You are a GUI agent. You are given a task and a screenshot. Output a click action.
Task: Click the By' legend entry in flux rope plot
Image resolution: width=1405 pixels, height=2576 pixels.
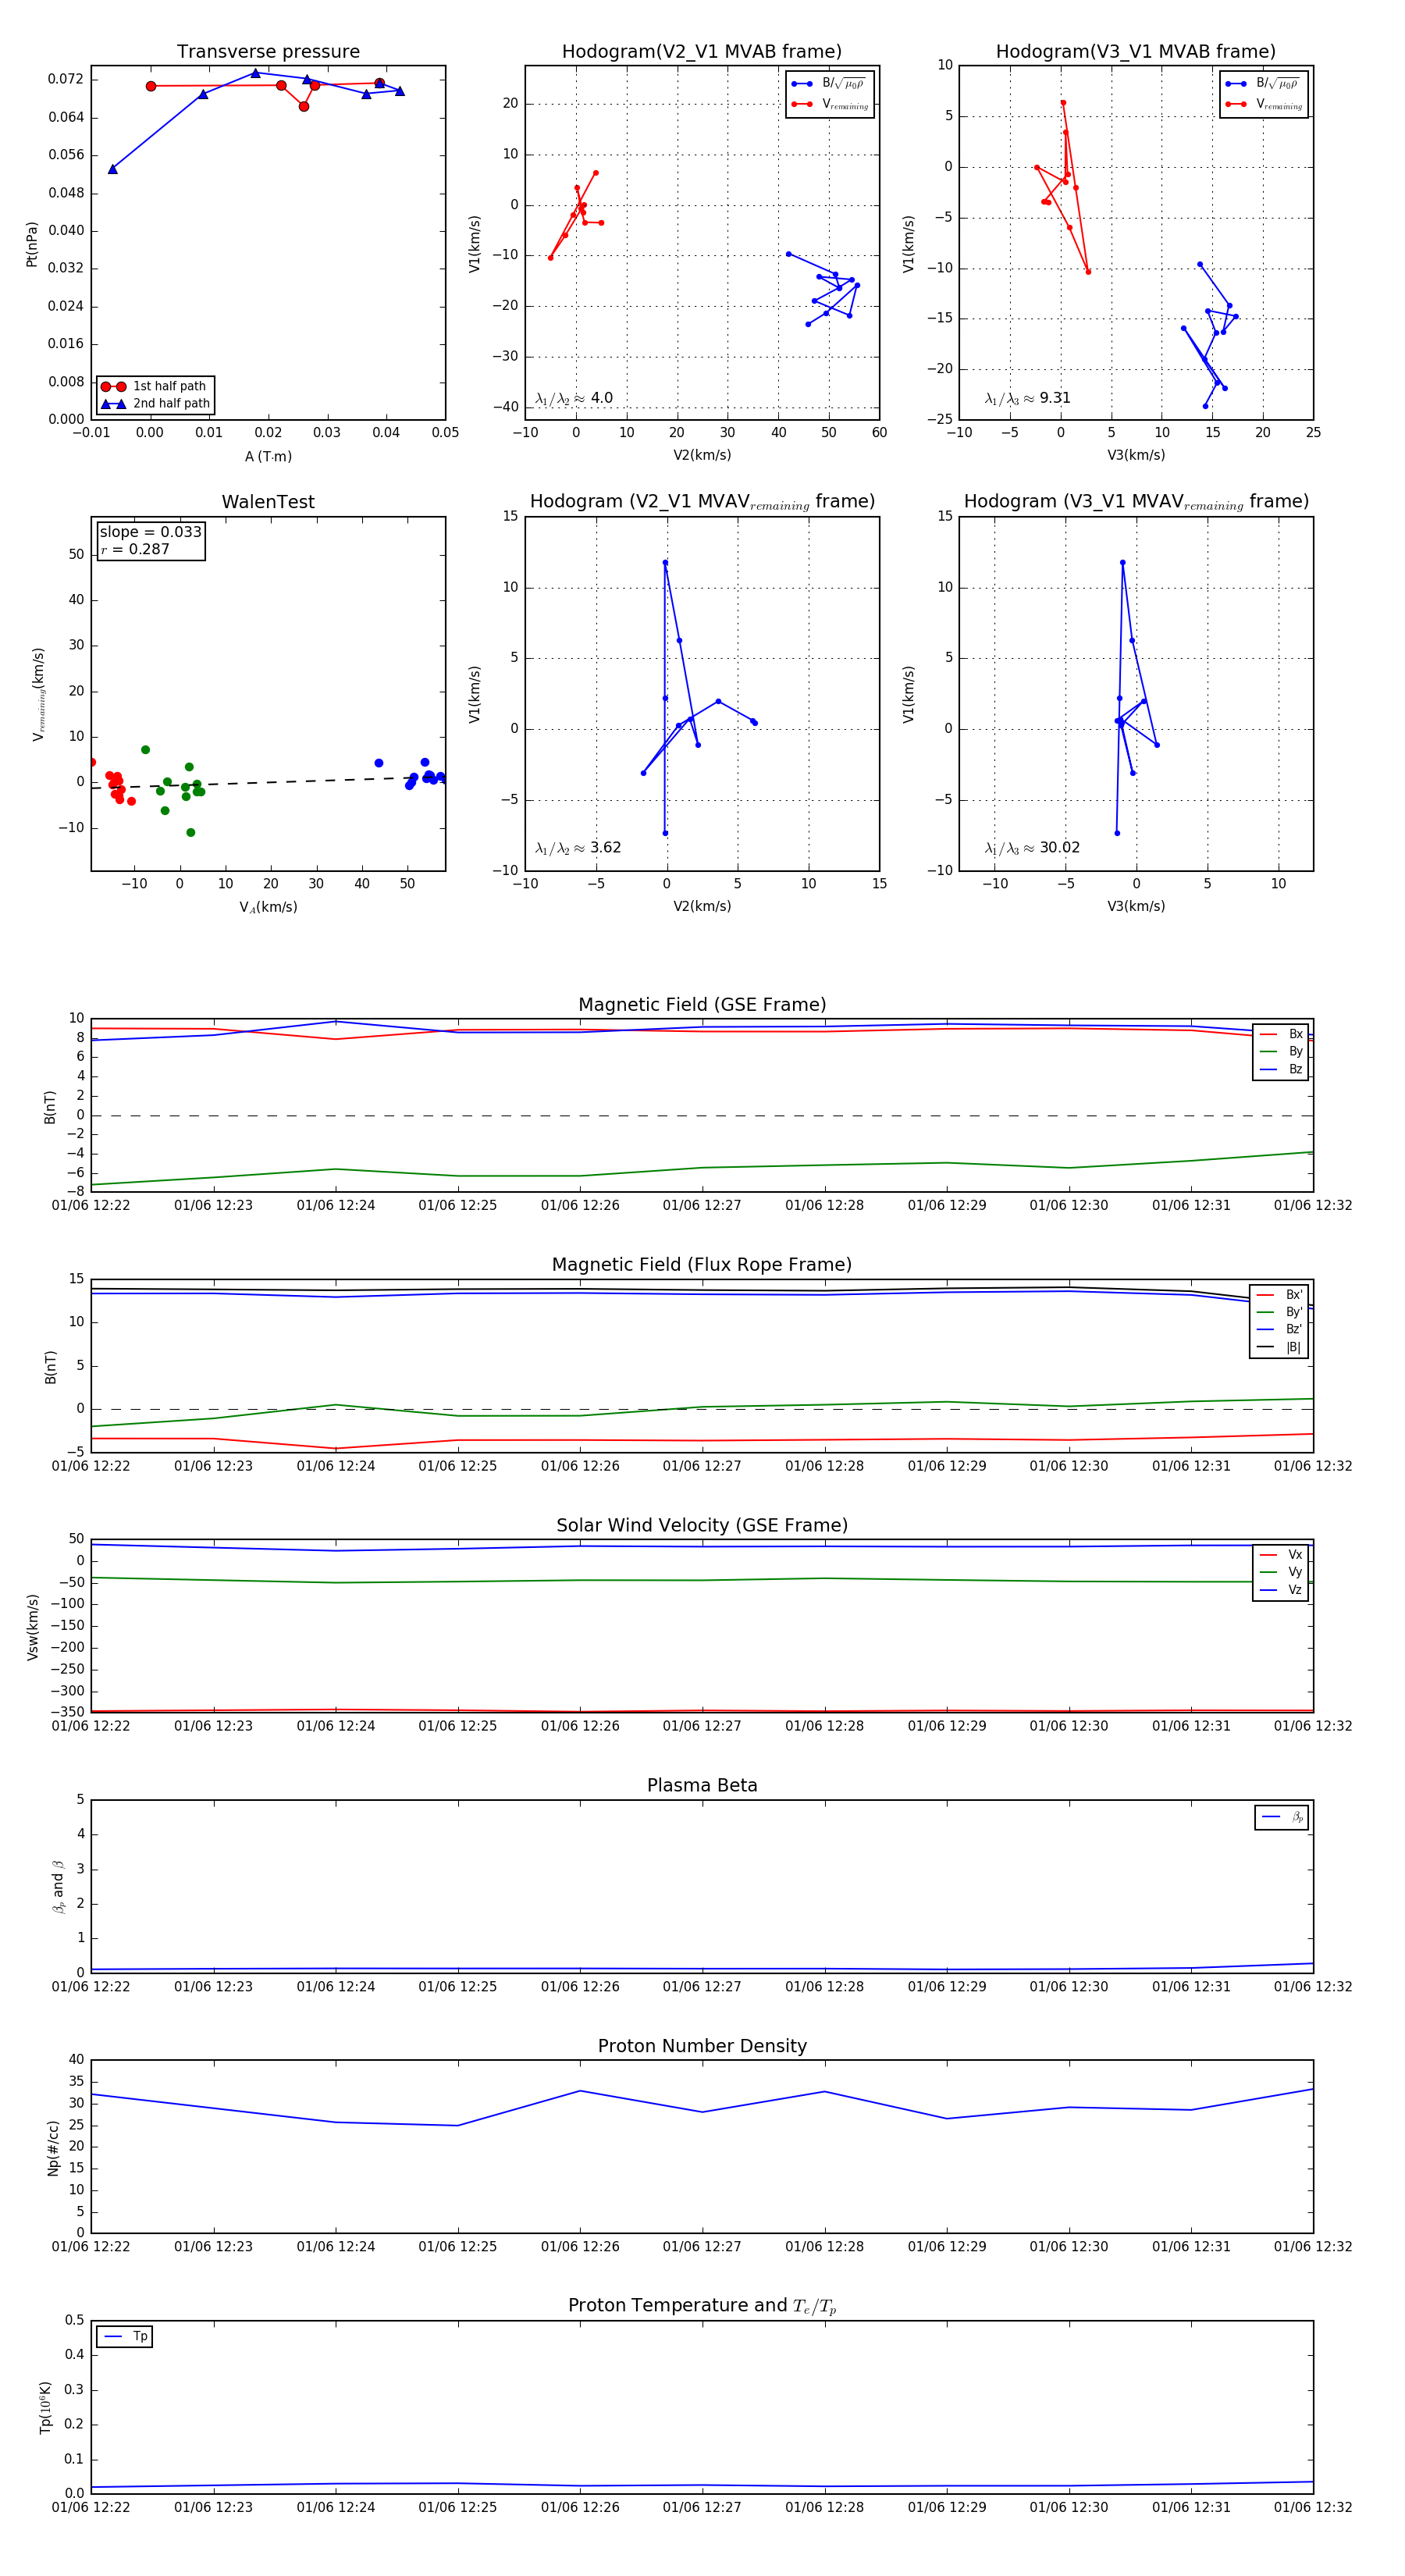coord(1279,1312)
